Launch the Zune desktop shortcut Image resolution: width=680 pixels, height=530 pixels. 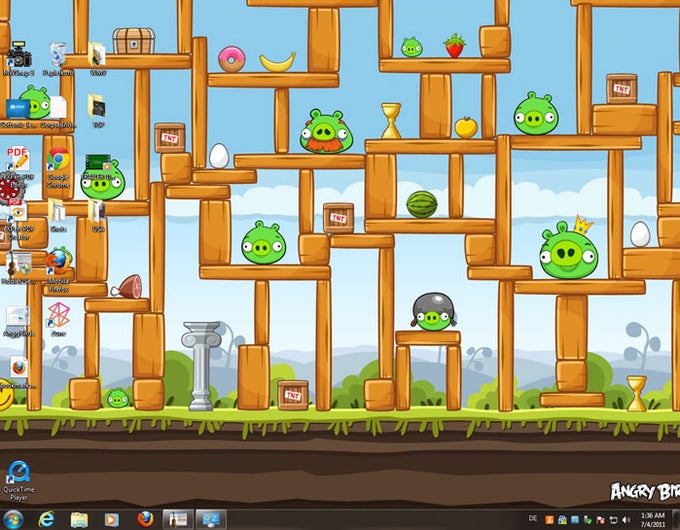coord(59,315)
